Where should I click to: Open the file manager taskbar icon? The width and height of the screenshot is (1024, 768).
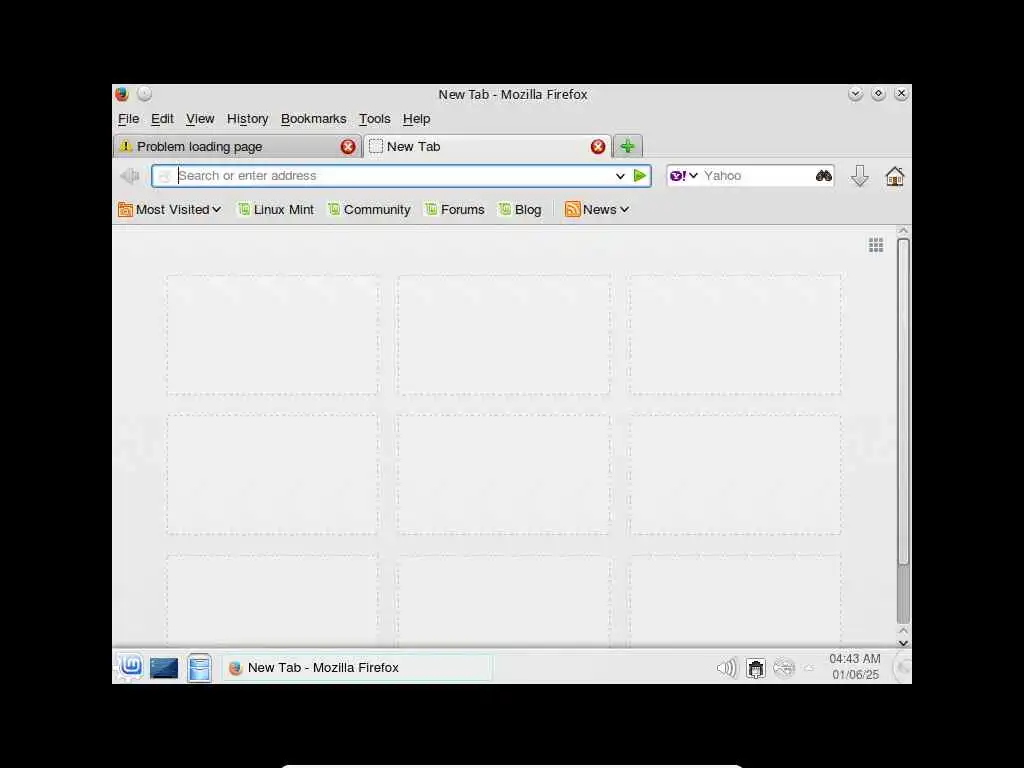coord(199,667)
